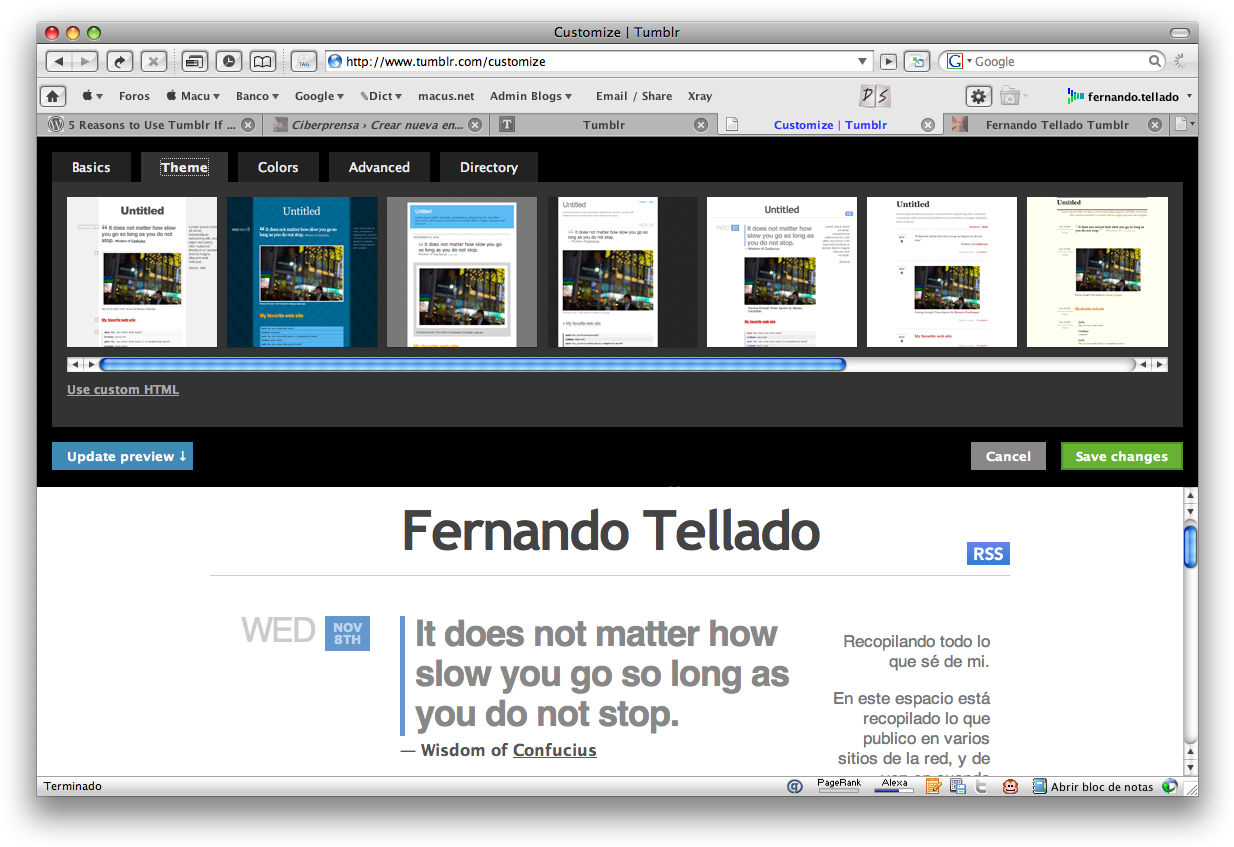This screenshot has width=1234, height=847.
Task: Click the Twitter bird status bar icon
Action: click(982, 787)
